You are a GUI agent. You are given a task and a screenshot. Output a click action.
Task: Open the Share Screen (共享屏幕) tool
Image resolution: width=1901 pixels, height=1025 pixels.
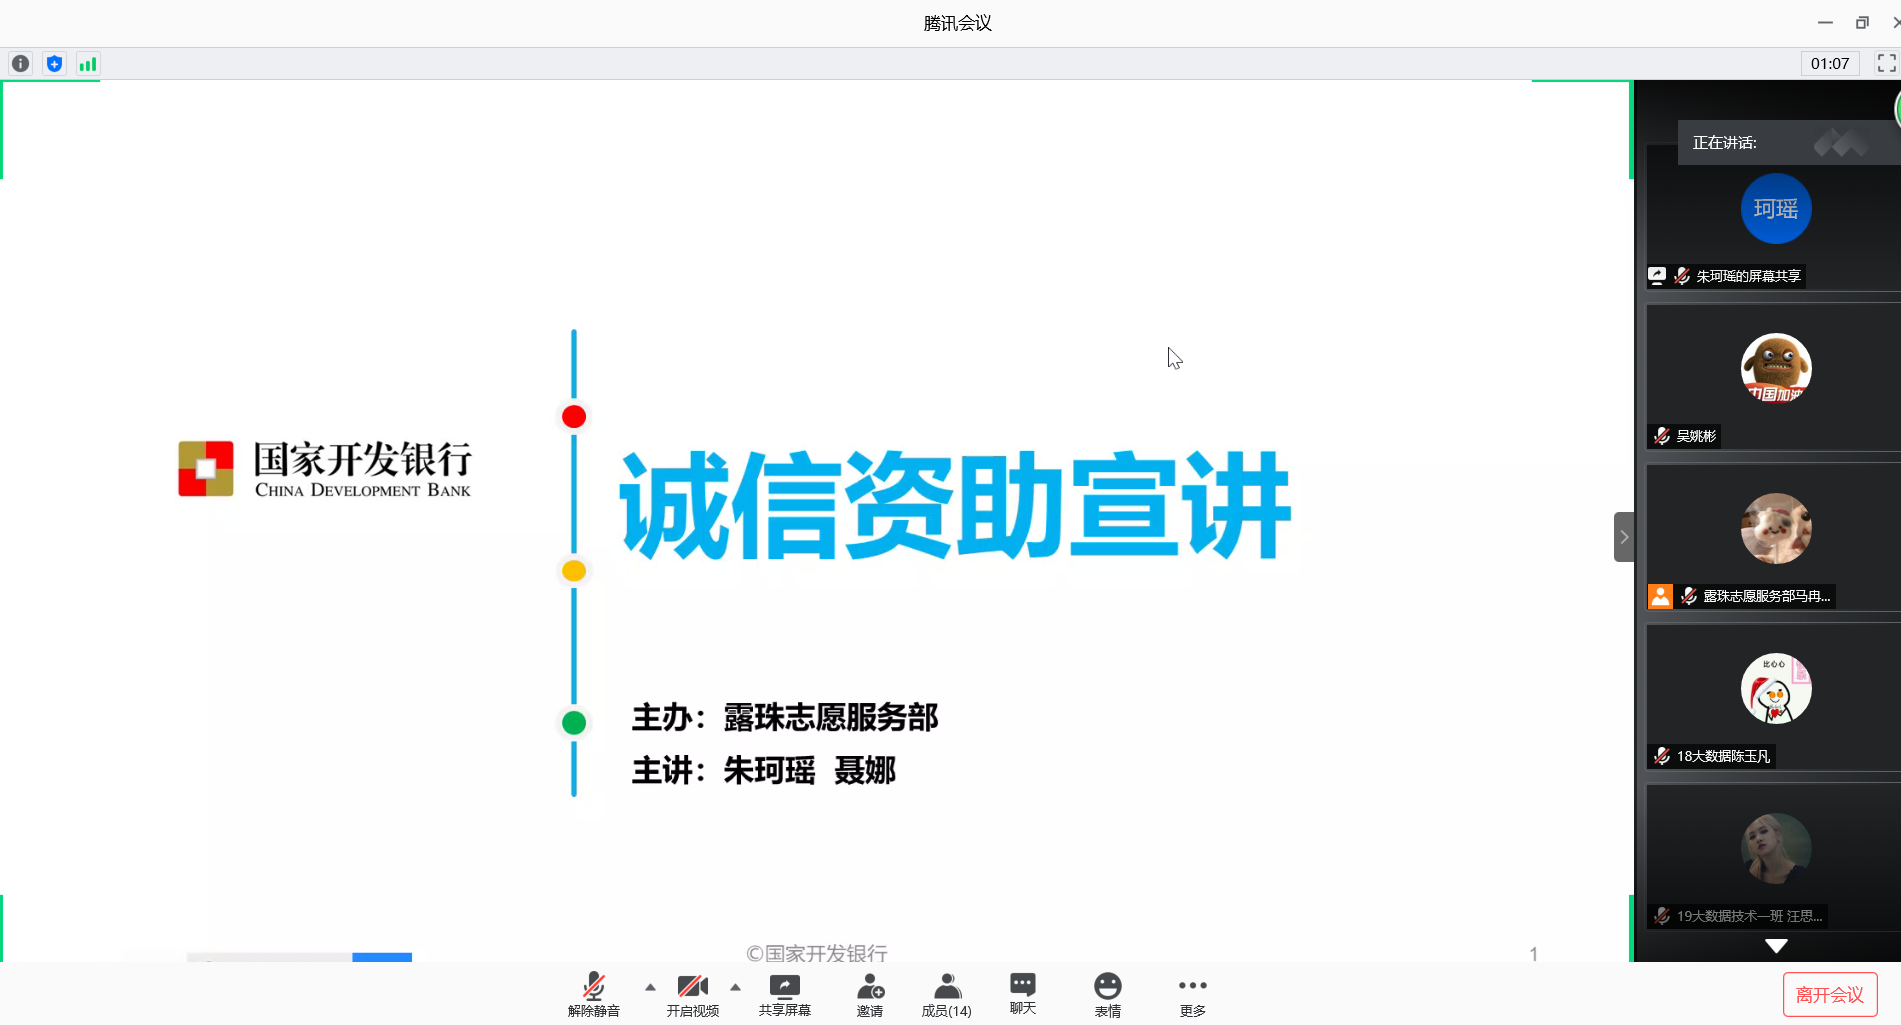(x=784, y=995)
